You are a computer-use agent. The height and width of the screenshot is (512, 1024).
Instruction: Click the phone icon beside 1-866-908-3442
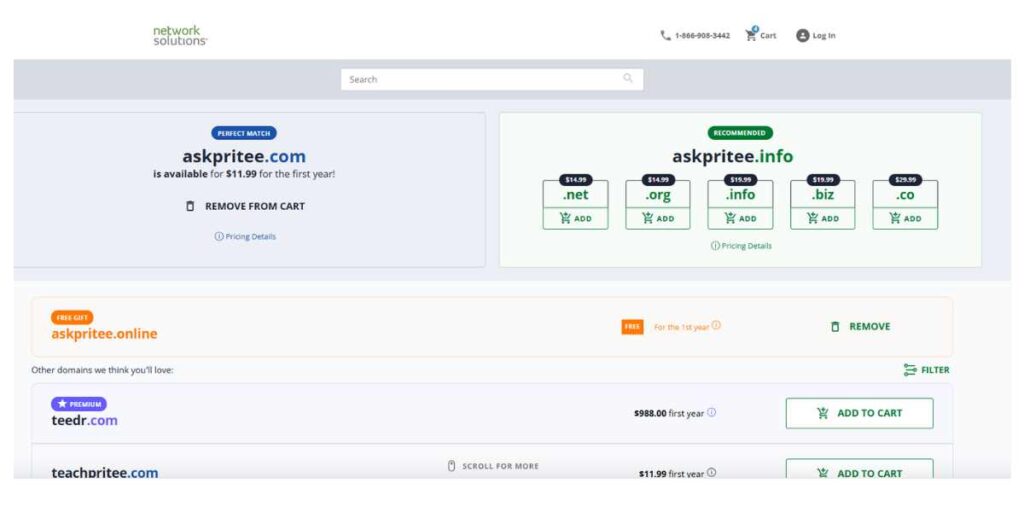point(665,35)
